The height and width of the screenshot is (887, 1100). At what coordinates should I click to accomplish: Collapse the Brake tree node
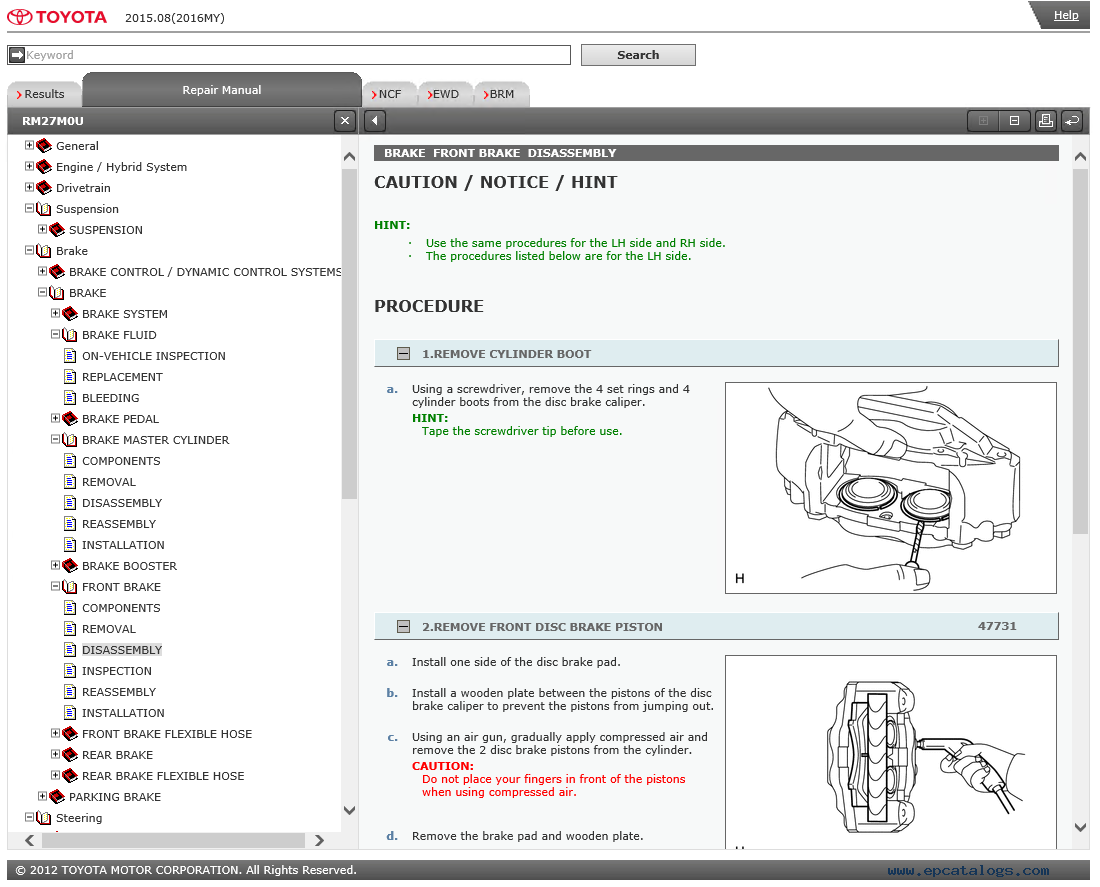[29, 250]
